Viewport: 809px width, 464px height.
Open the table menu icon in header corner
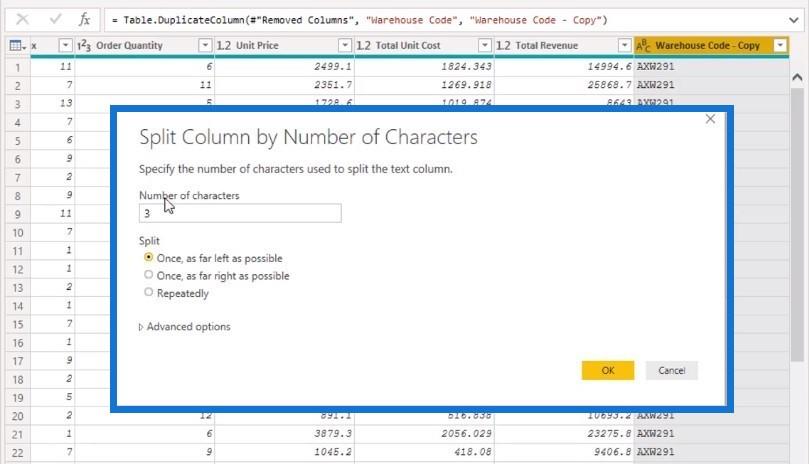18,45
